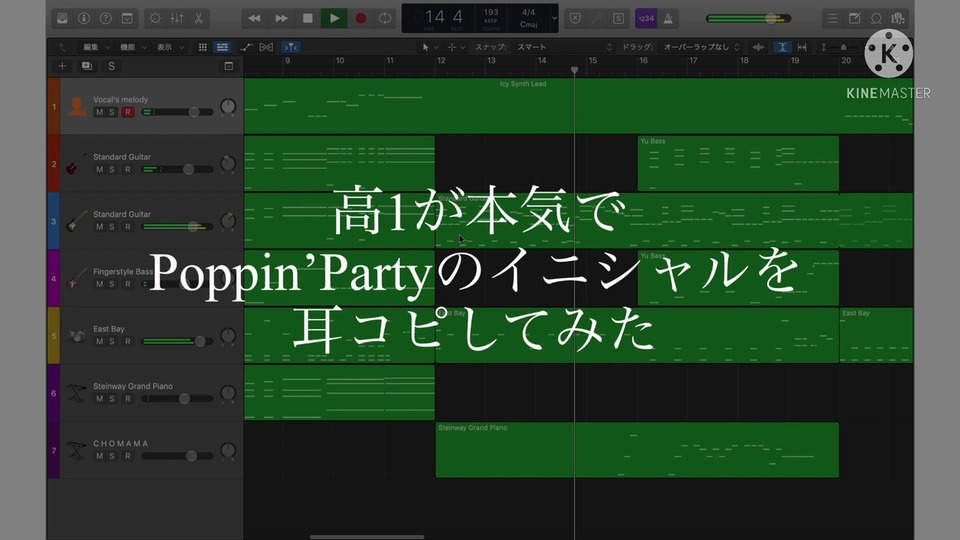Toggle the Solo S button in control bar
960x540 pixels.
tap(618, 18)
